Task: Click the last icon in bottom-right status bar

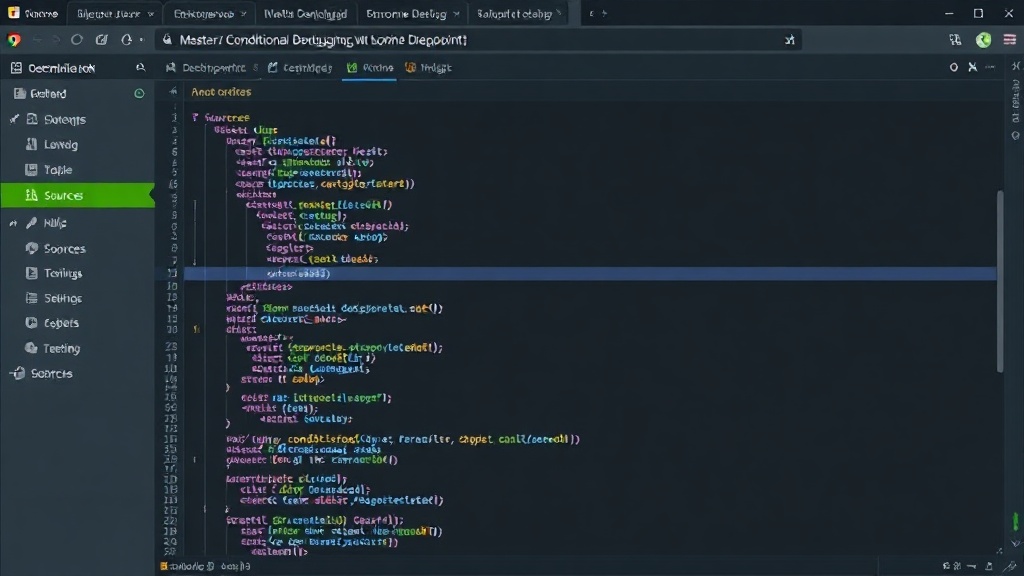Action: (1011, 566)
